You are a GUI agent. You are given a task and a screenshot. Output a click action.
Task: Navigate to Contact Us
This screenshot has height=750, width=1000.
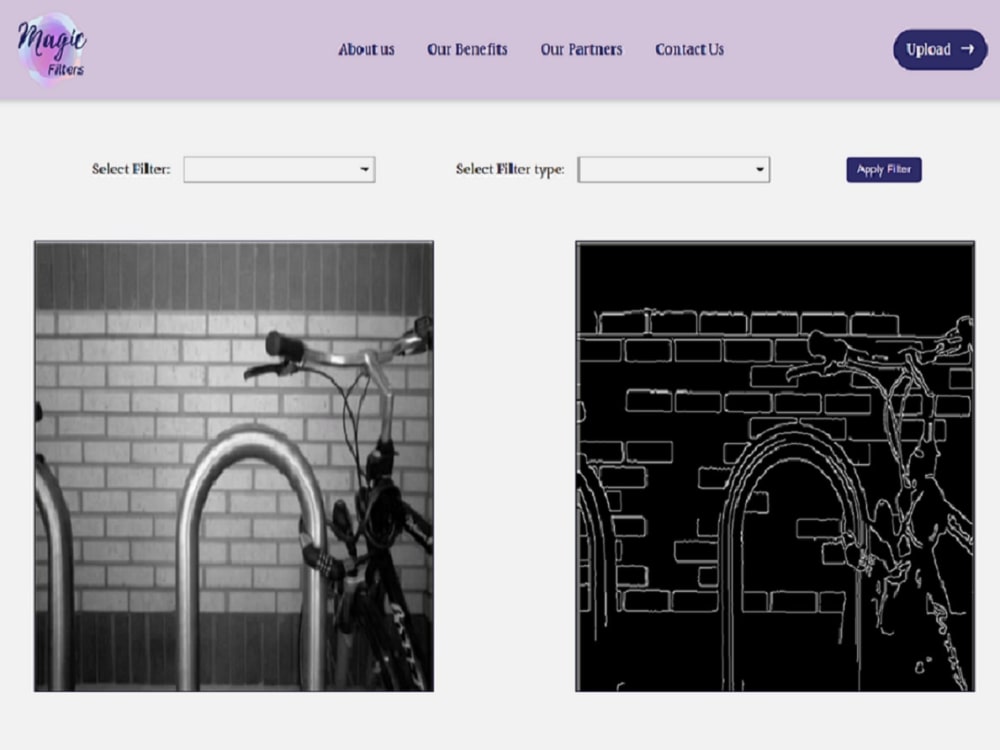pos(689,50)
